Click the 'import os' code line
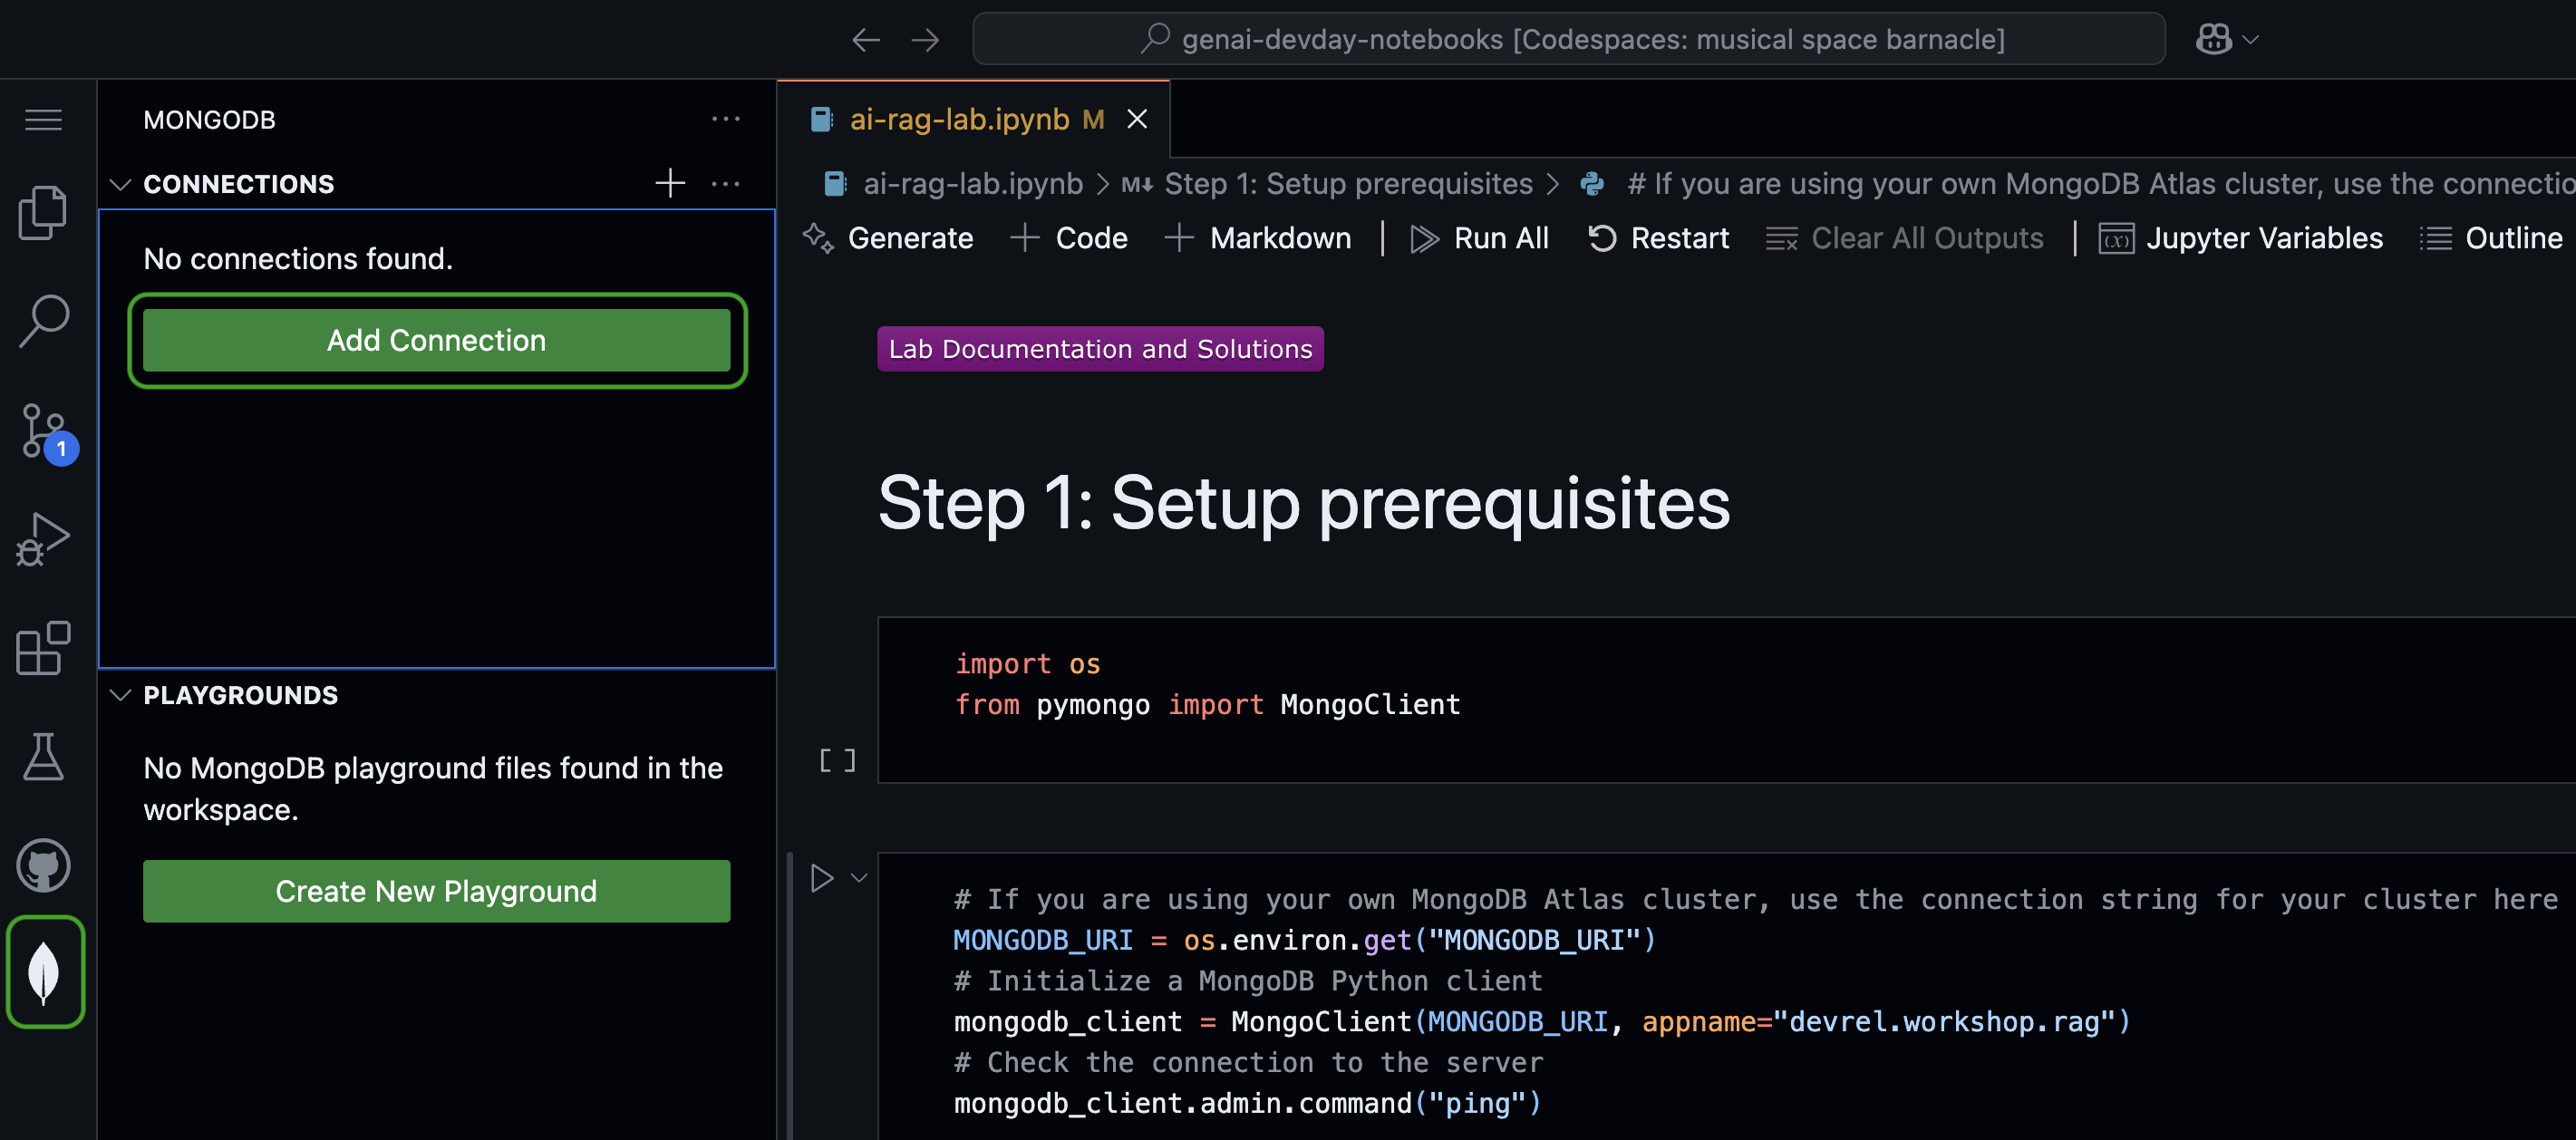 [1027, 664]
